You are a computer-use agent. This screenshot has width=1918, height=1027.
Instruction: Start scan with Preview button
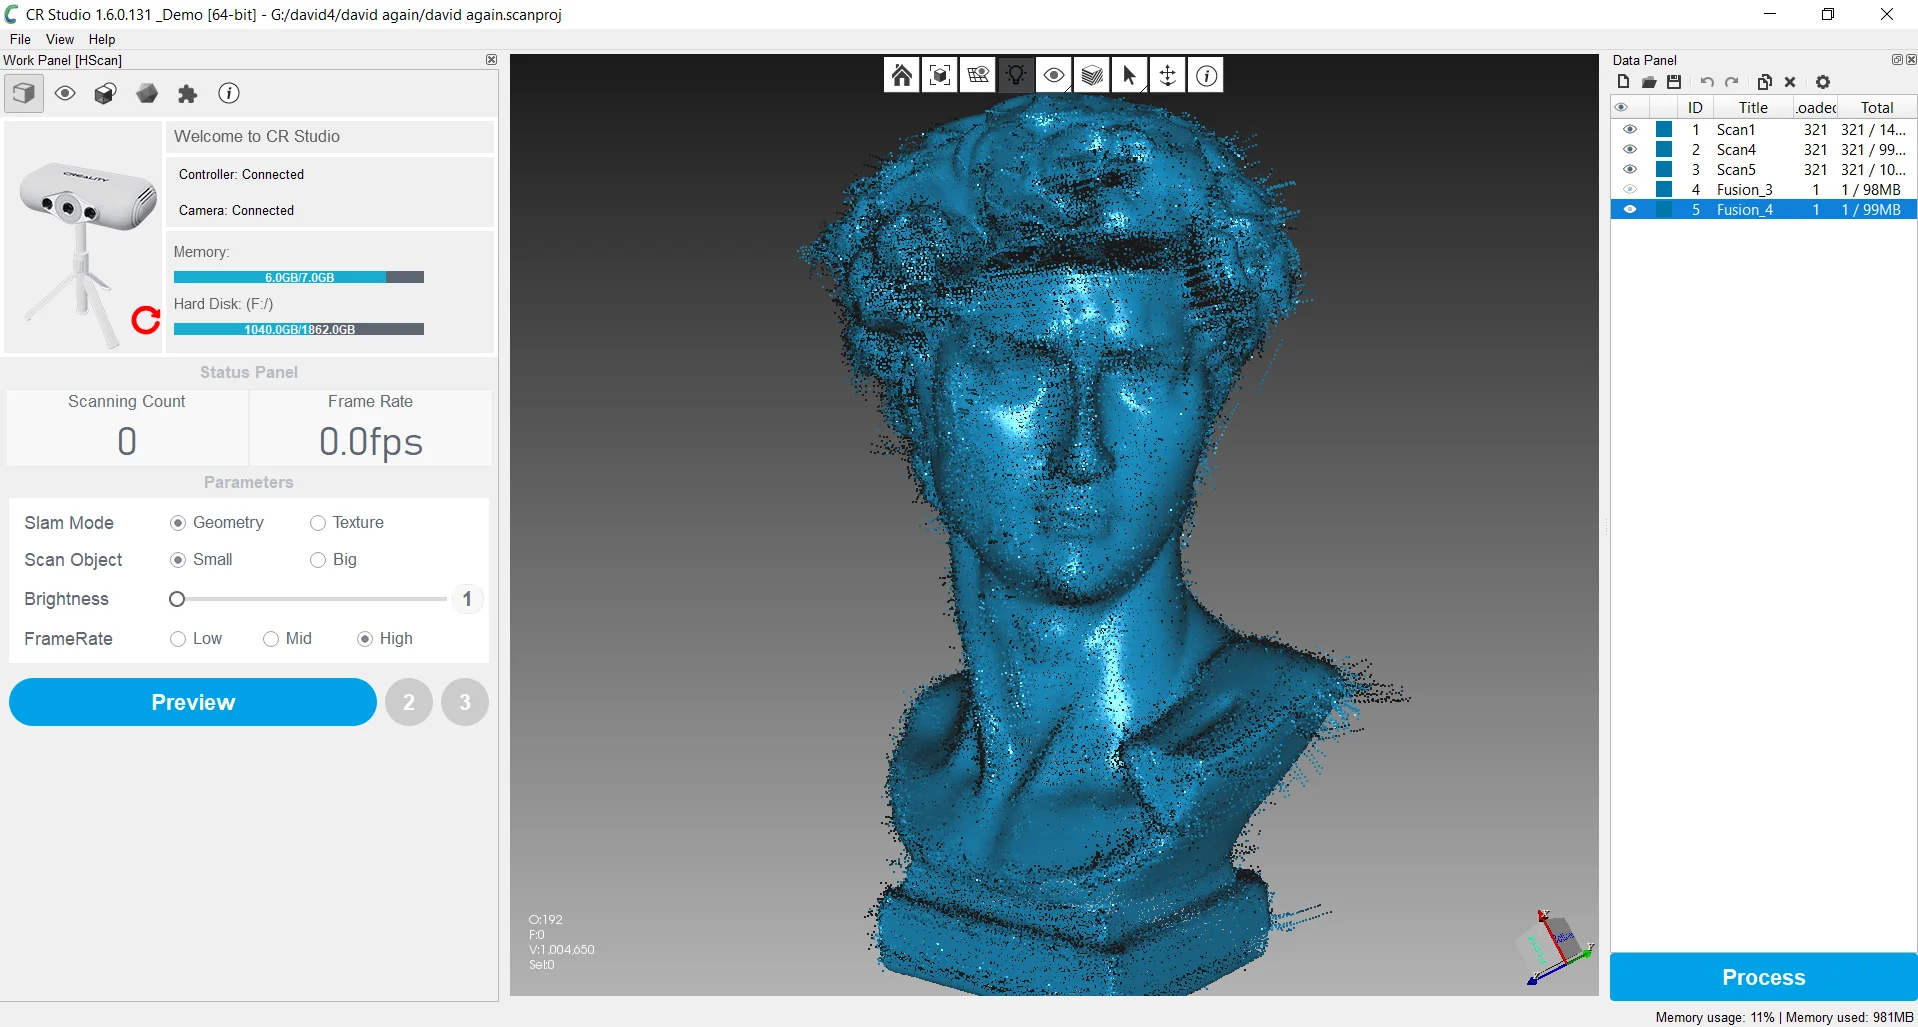(x=193, y=702)
